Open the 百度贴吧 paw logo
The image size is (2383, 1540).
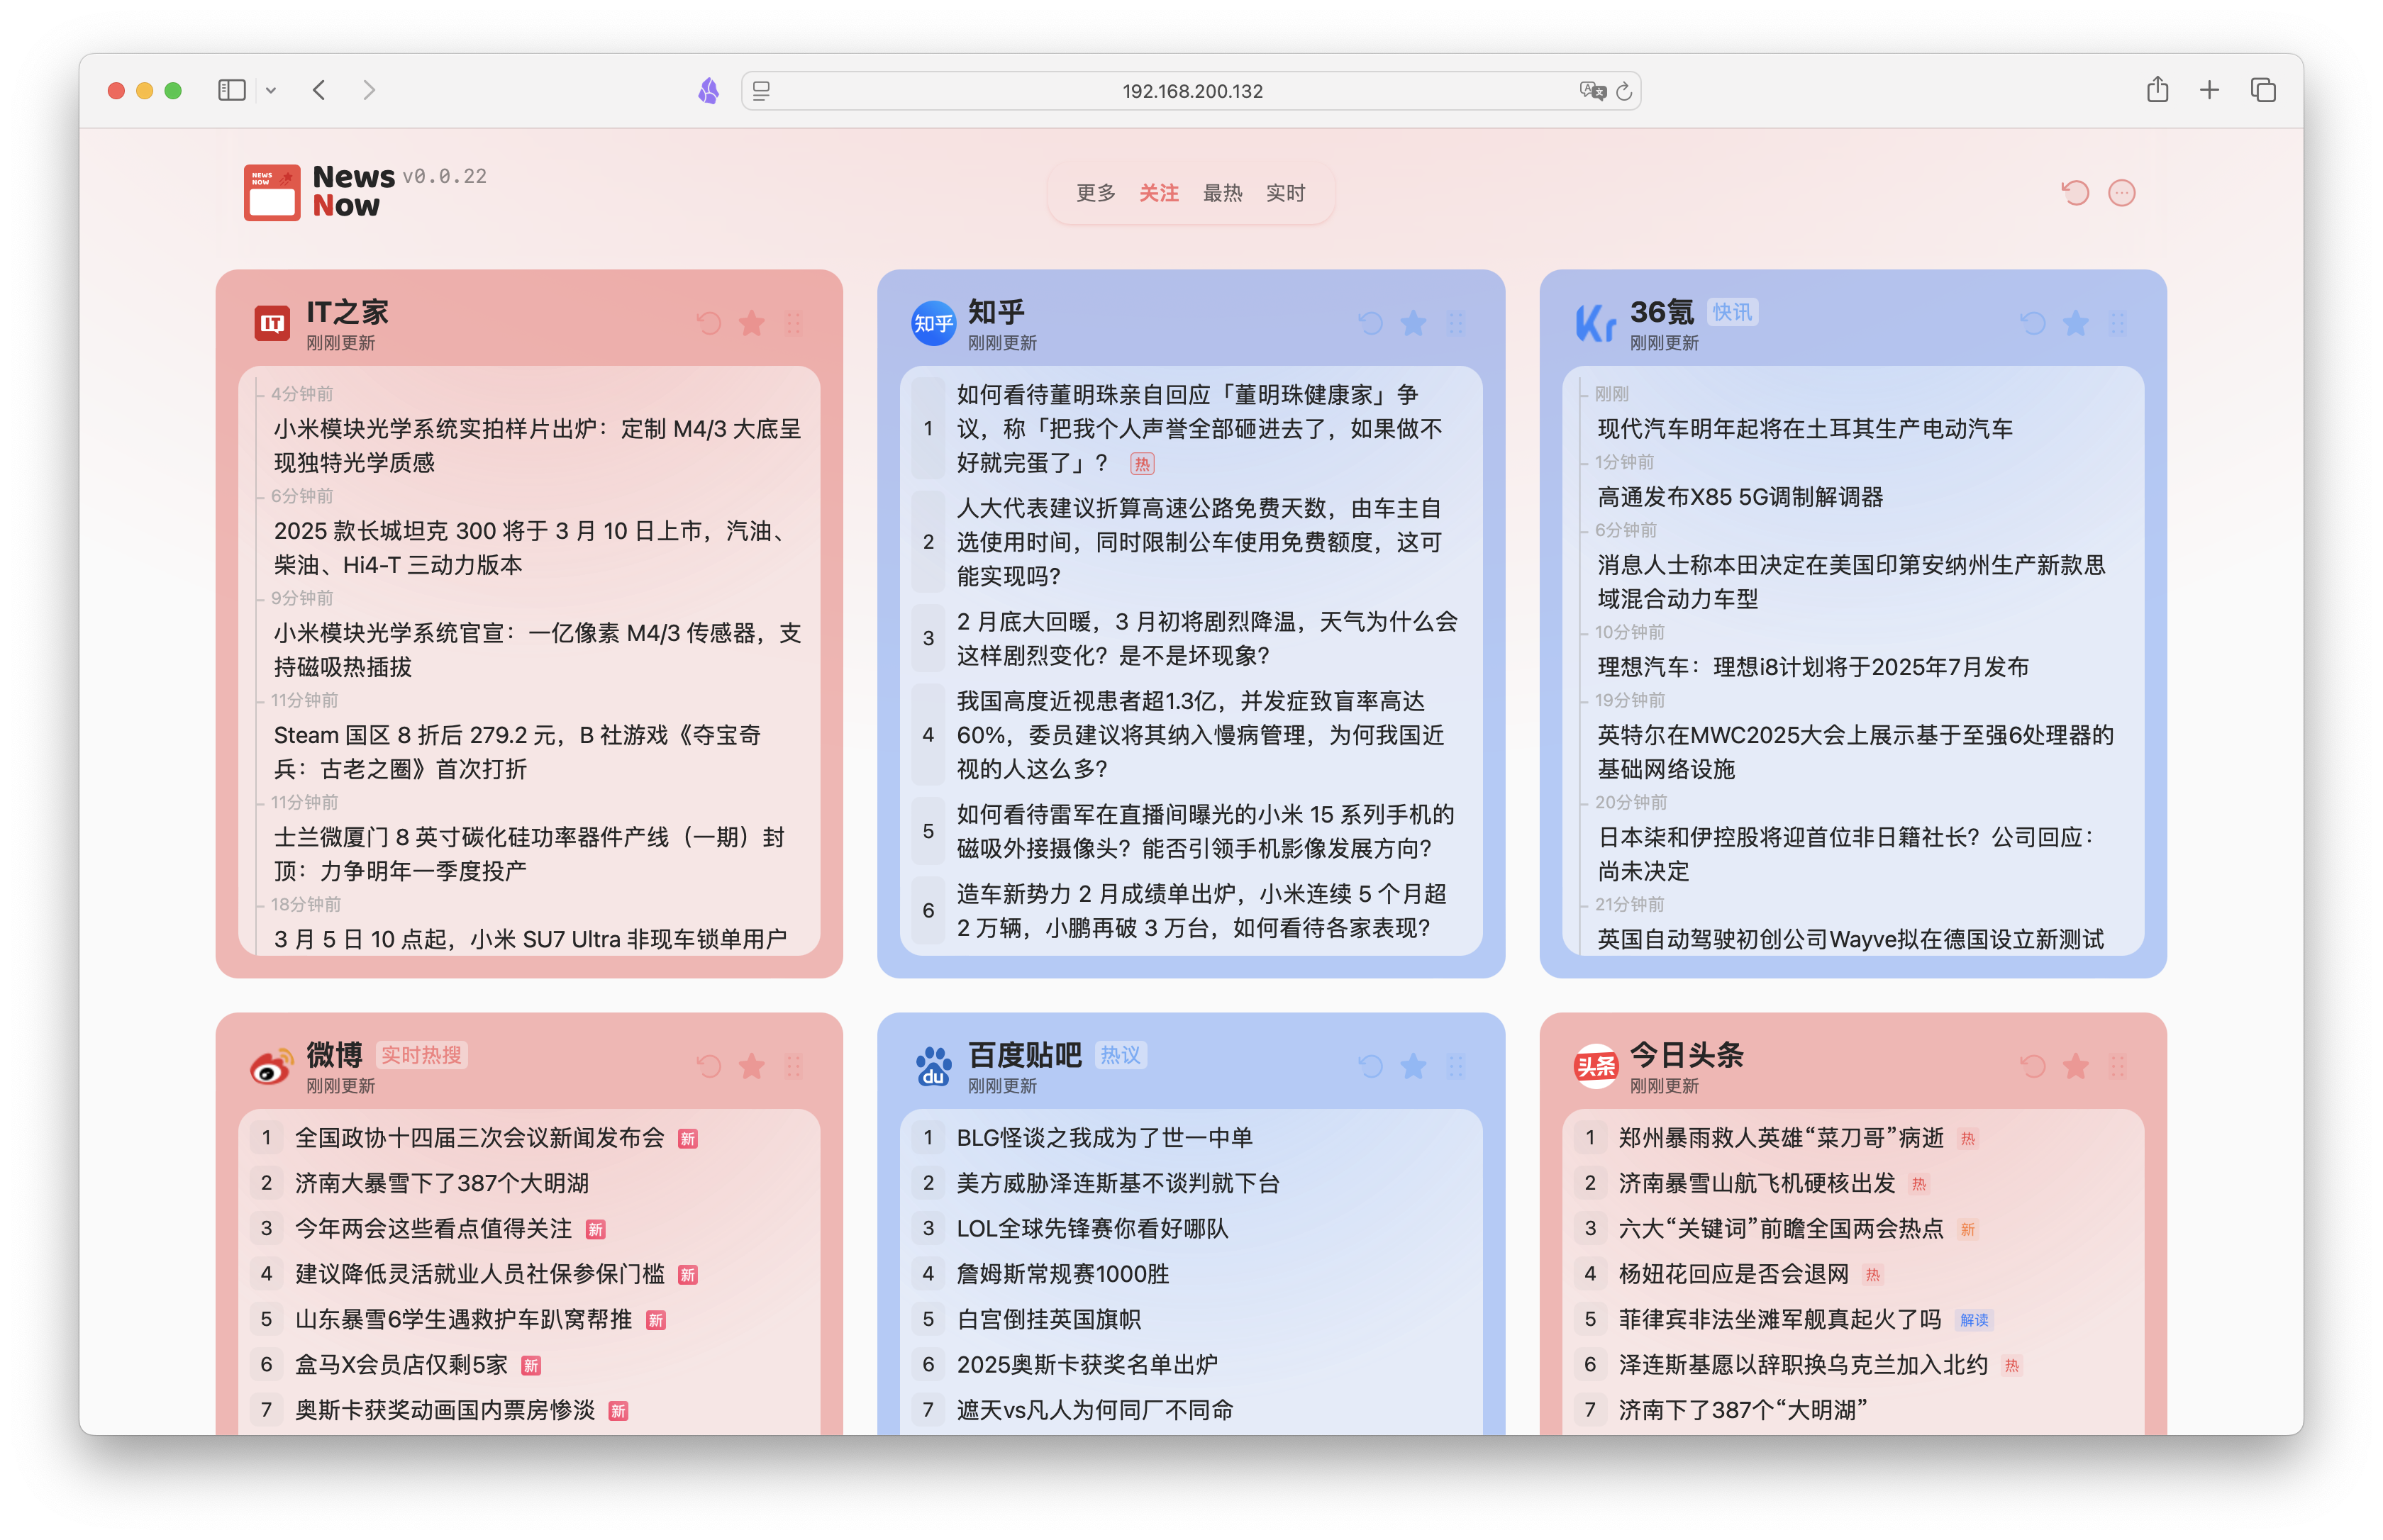point(933,1066)
